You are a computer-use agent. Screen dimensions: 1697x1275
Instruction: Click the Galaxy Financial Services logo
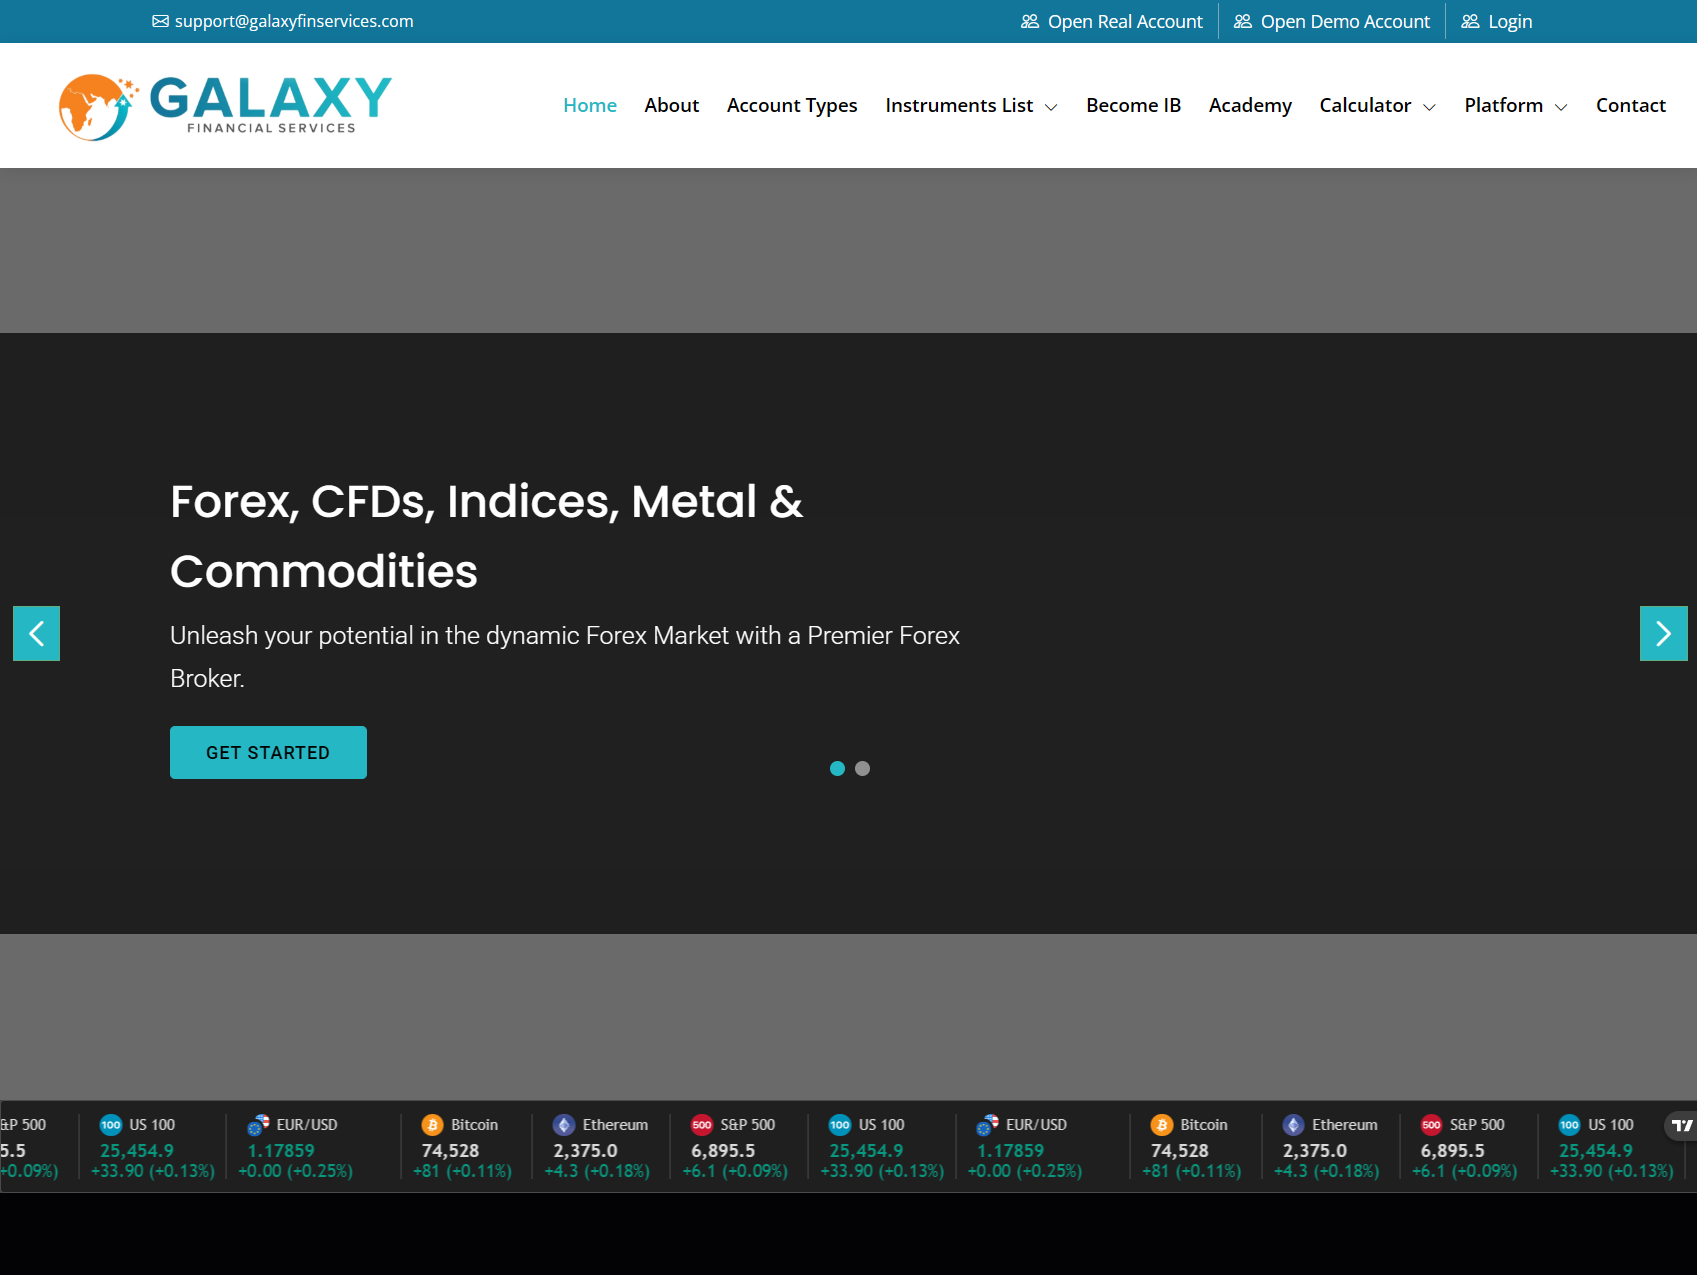pos(223,105)
